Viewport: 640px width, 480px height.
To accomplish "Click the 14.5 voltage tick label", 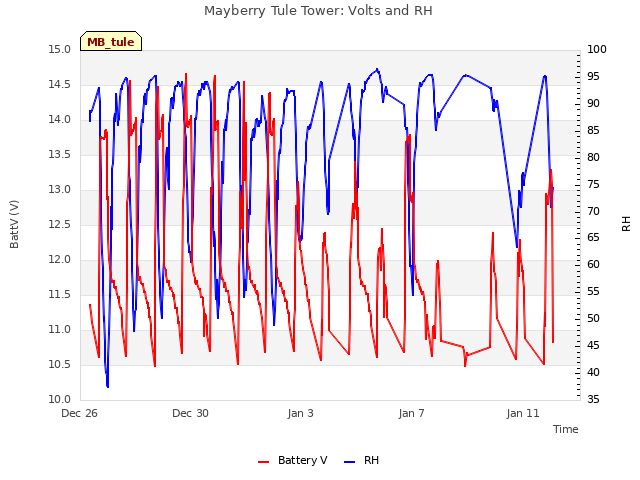I will (x=60, y=85).
